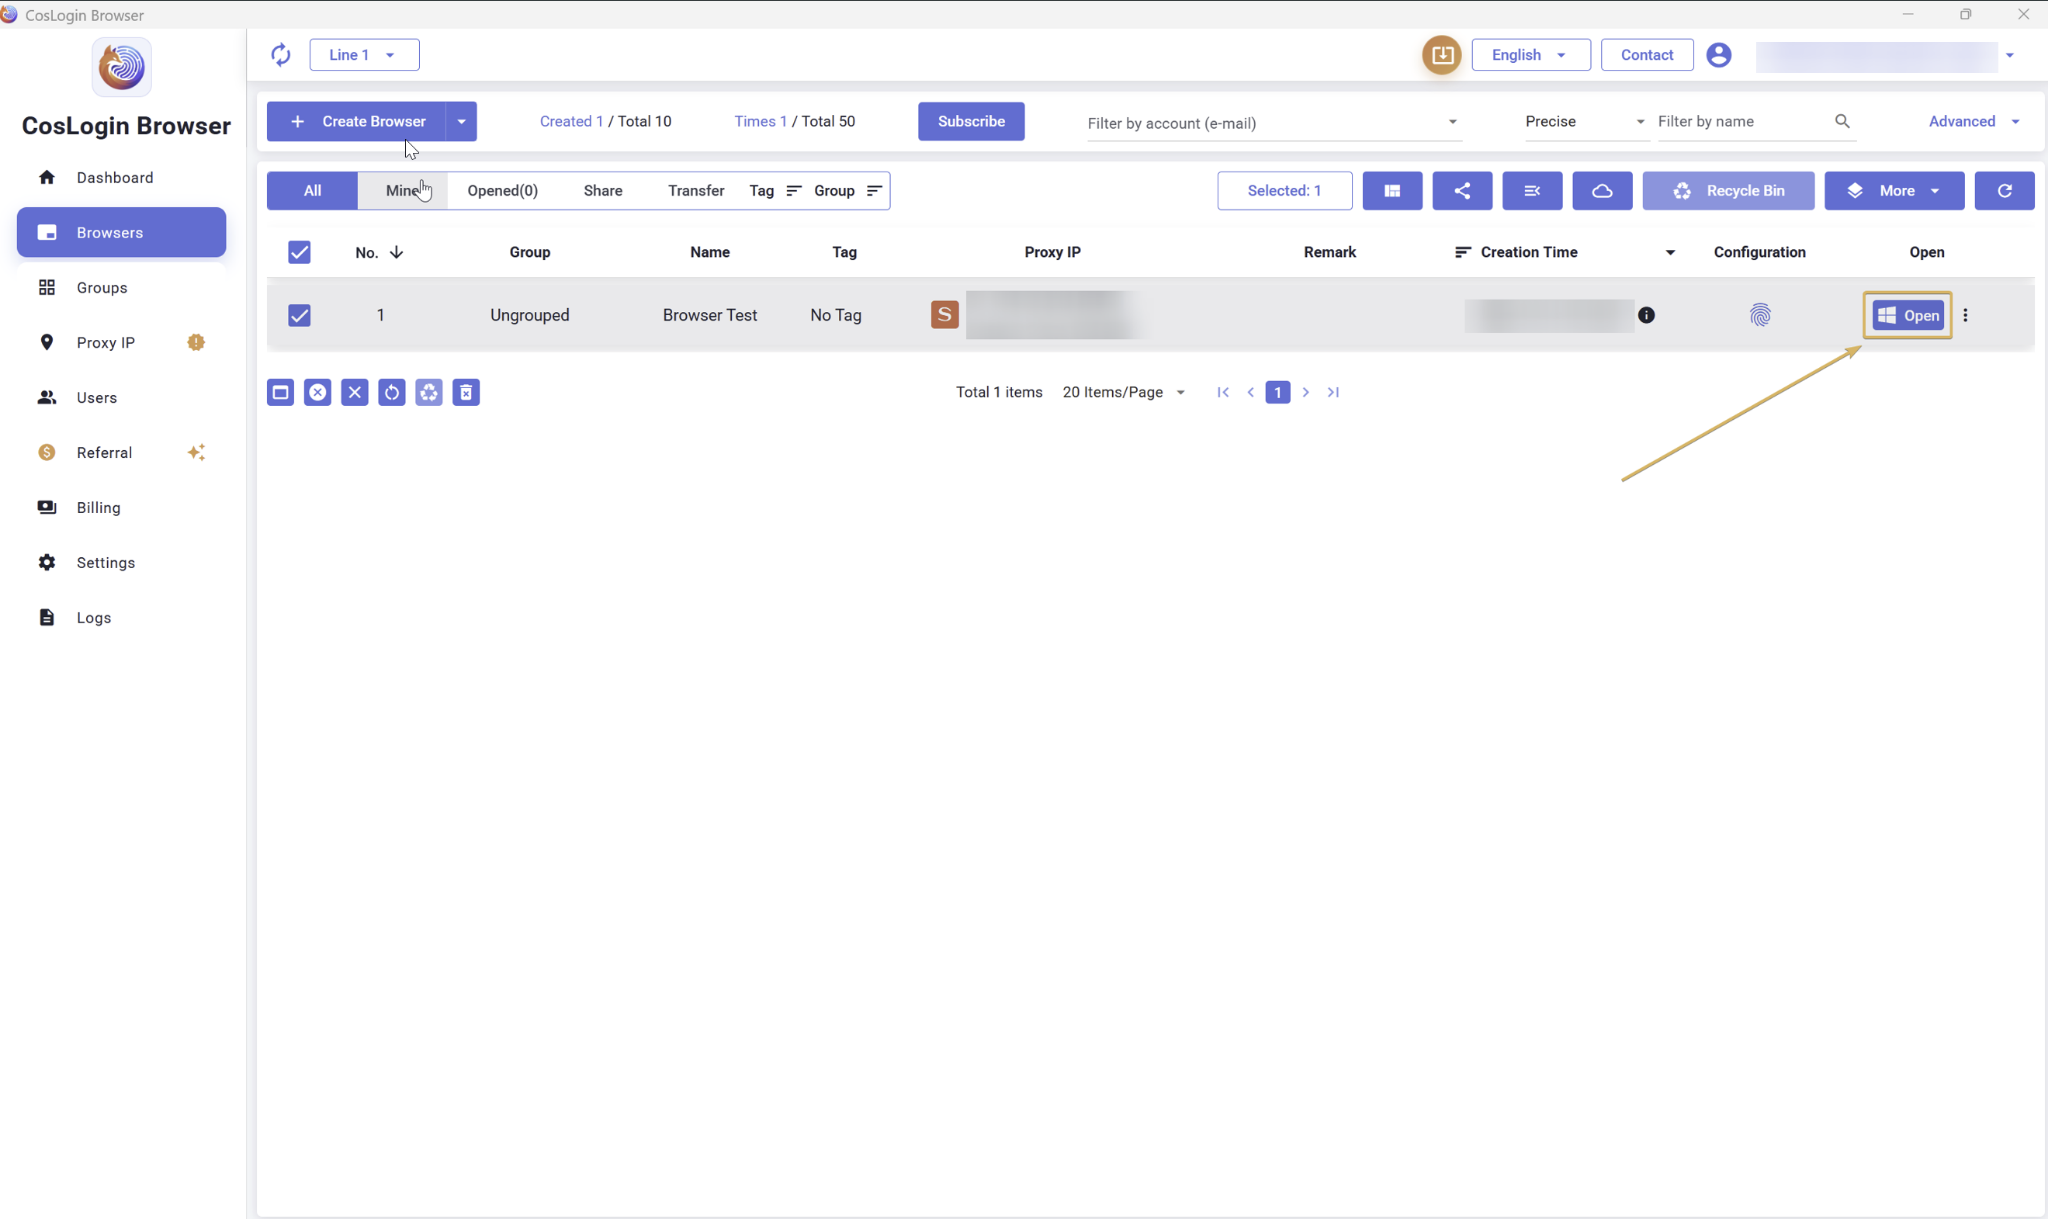The height and width of the screenshot is (1219, 2048).
Task: Open the Precise match dropdown
Action: pos(1585,121)
